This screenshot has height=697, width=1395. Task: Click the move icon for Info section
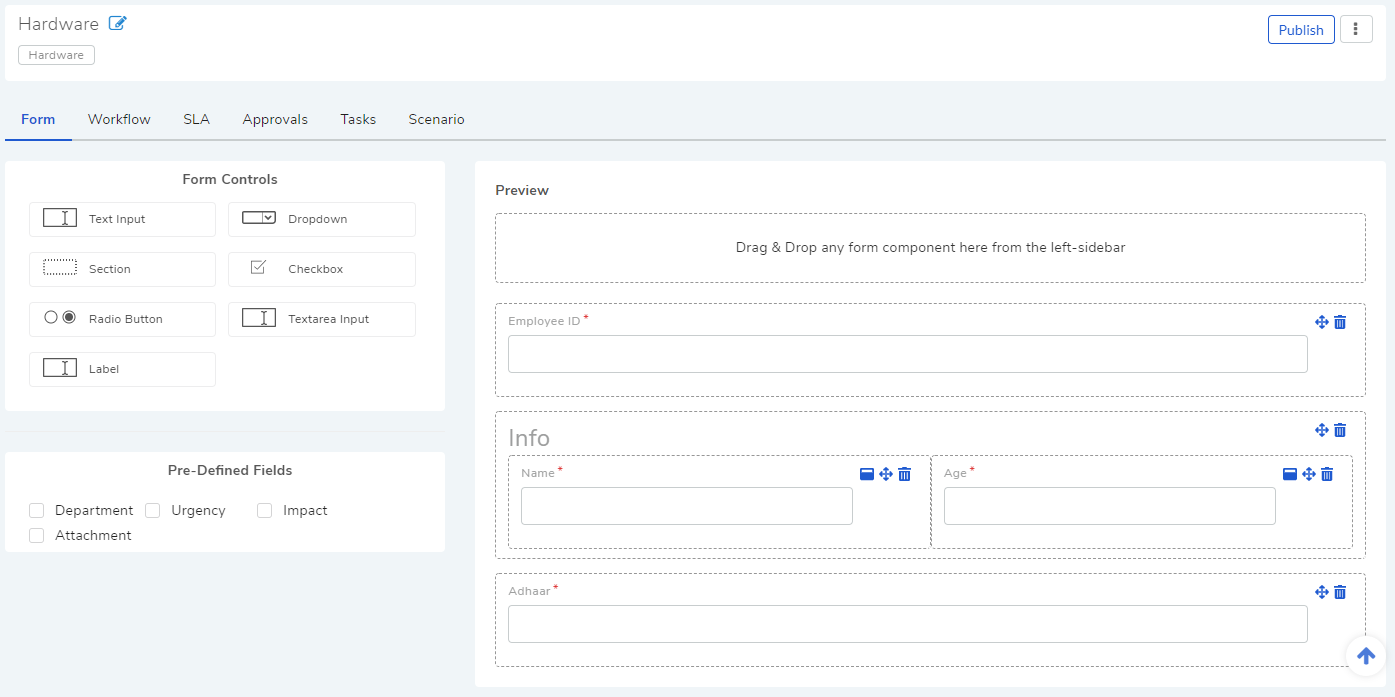pyautogui.click(x=1322, y=430)
